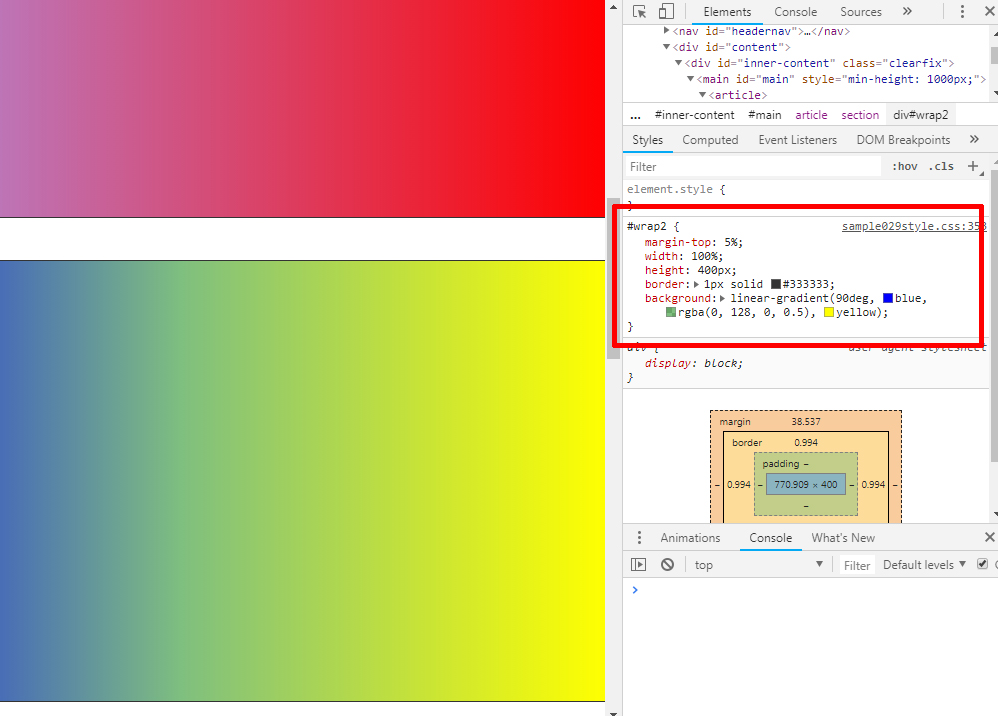The height and width of the screenshot is (716, 998).
Task: Click the new style rule plus icon
Action: tap(973, 166)
